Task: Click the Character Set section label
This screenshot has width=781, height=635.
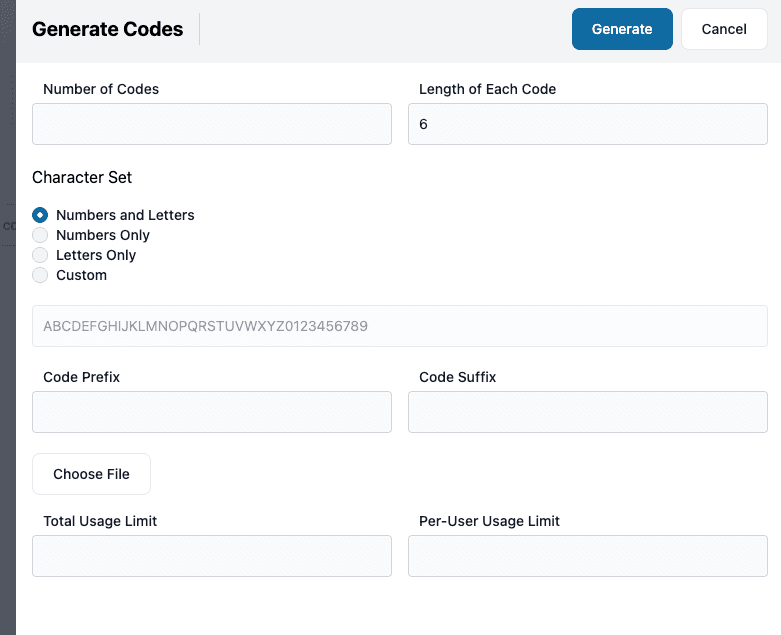Action: click(x=82, y=177)
